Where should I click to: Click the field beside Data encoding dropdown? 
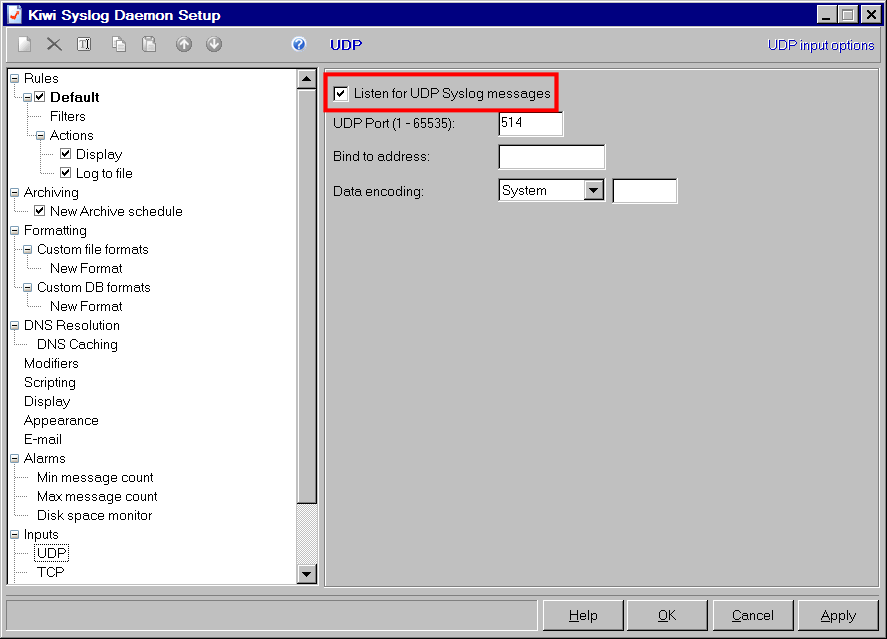tap(645, 191)
